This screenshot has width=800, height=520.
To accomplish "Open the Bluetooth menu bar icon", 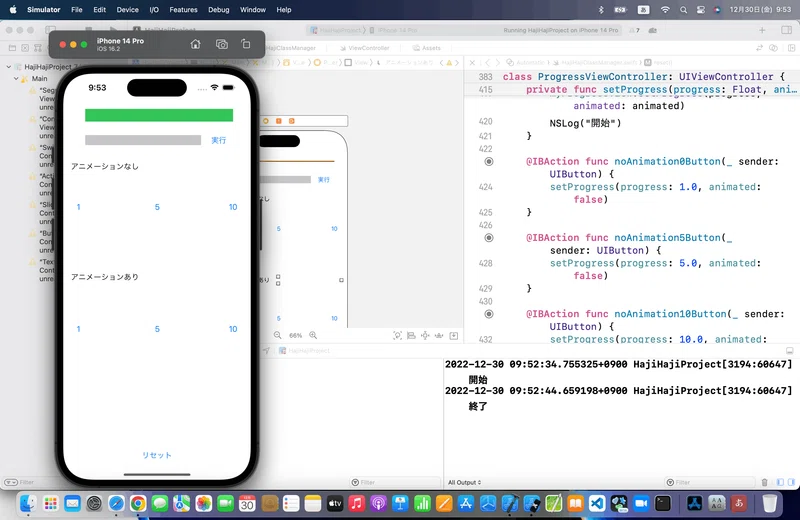I will [x=601, y=10].
